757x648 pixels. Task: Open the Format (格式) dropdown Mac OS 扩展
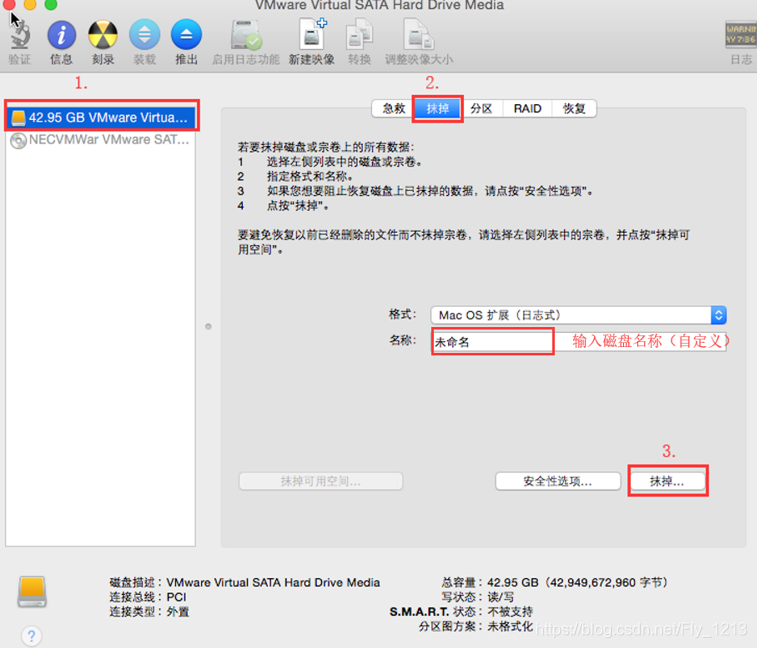pyautogui.click(x=578, y=315)
